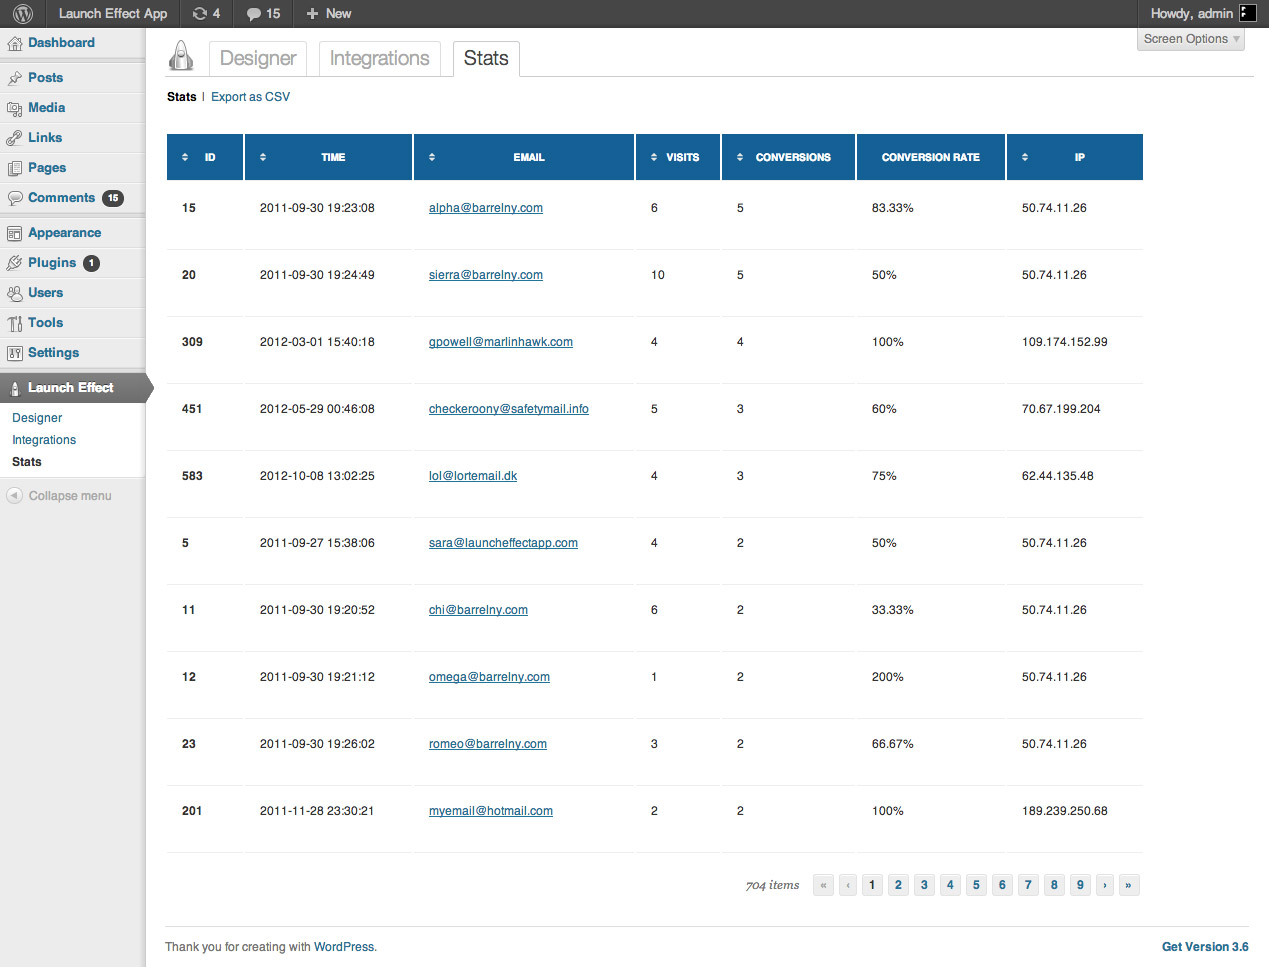Click the Comments speech bubble icon in sidebar
This screenshot has width=1269, height=967.
[x=14, y=198]
